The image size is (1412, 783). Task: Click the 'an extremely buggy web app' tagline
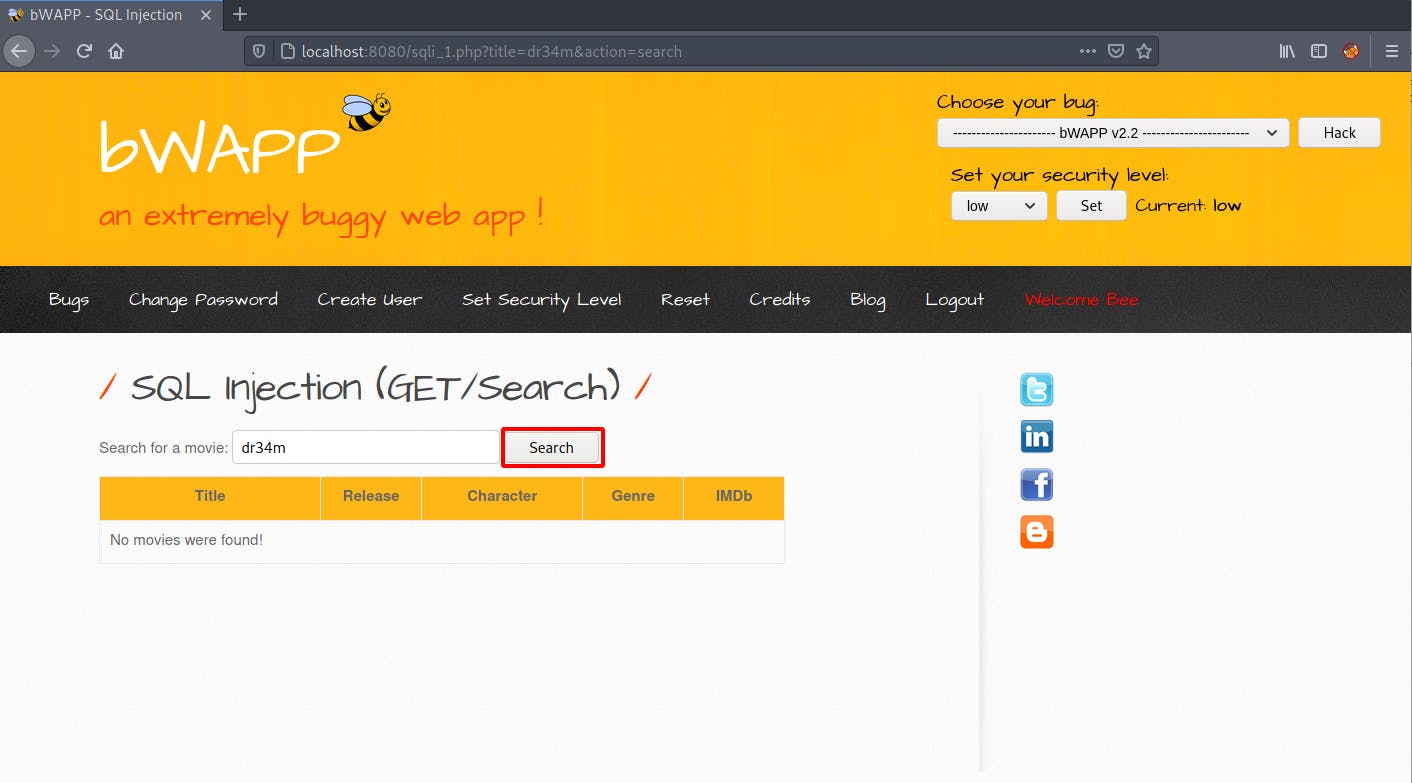point(321,215)
